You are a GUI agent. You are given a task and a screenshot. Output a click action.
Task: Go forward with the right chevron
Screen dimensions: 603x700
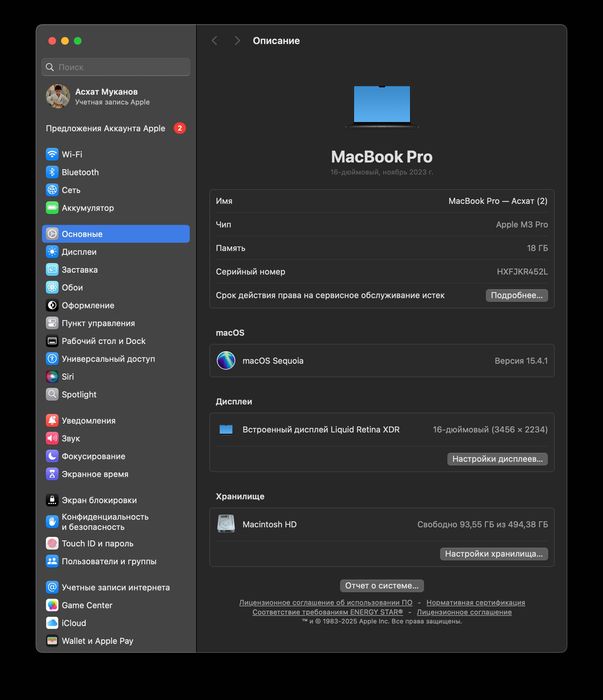237,41
